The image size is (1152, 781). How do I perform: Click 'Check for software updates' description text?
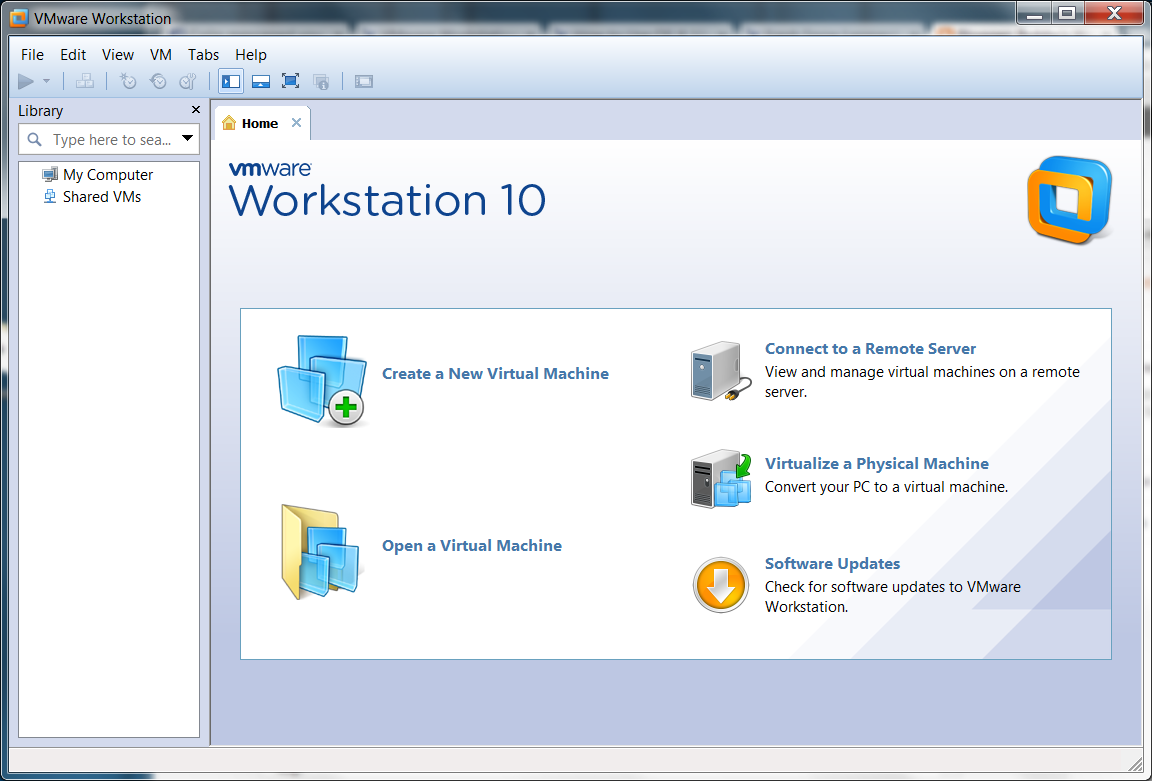(893, 597)
